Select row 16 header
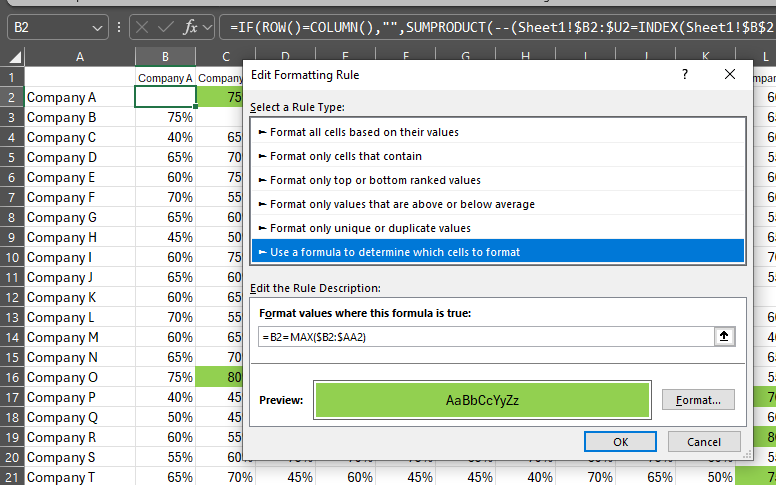This screenshot has height=485, width=776. point(12,377)
